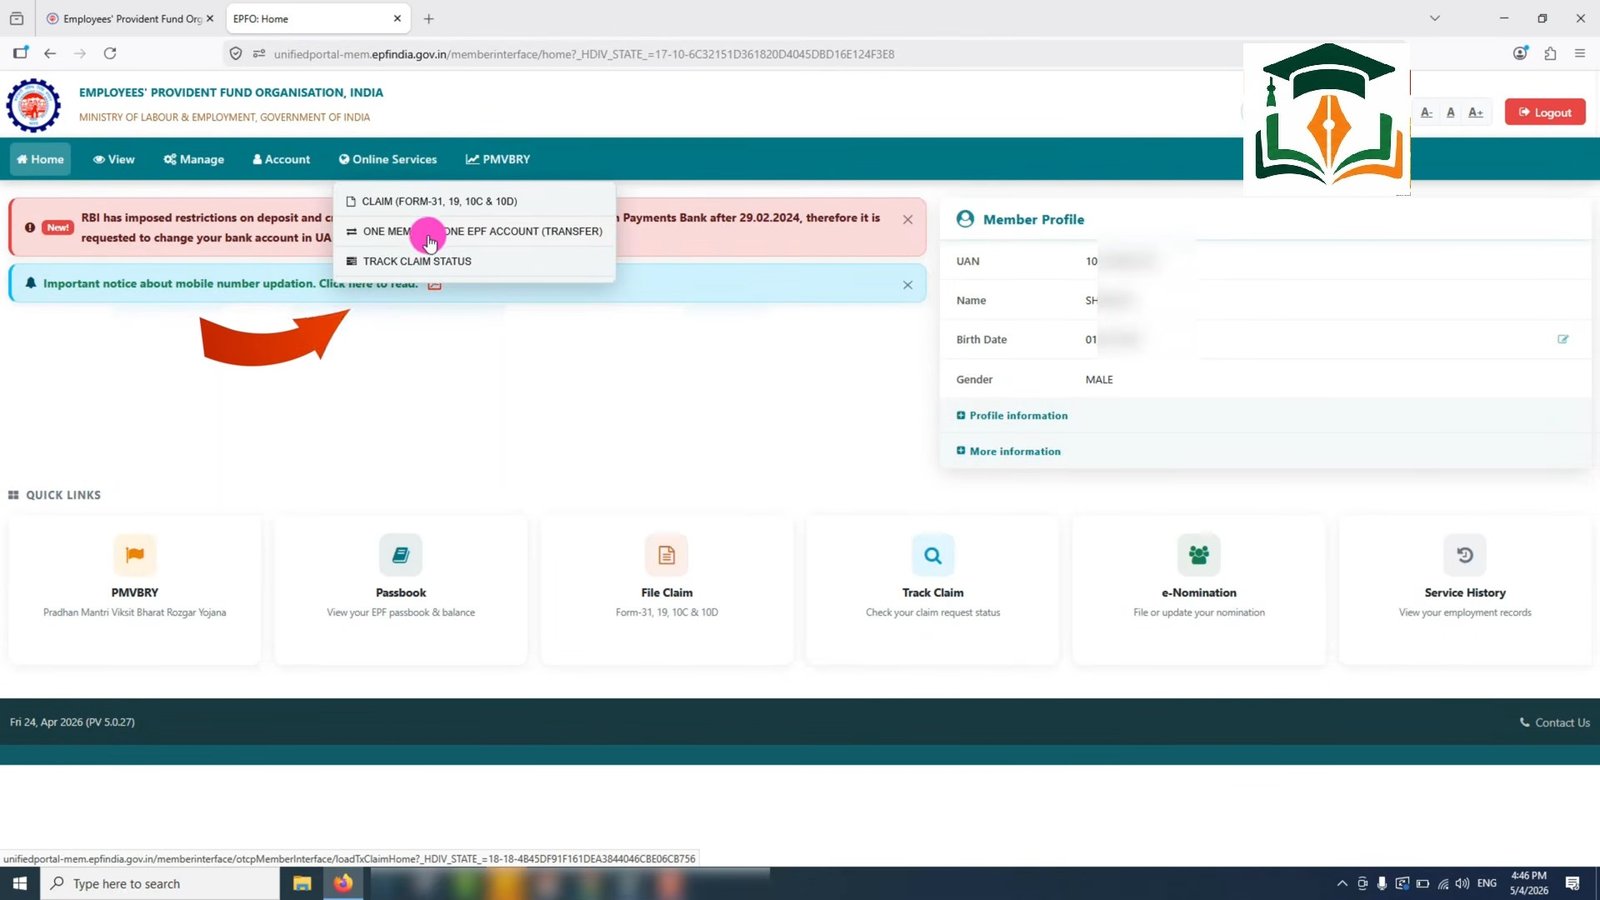The height and width of the screenshot is (900, 1600).
Task: Open the Service History quick link card
Action: coord(1465,589)
